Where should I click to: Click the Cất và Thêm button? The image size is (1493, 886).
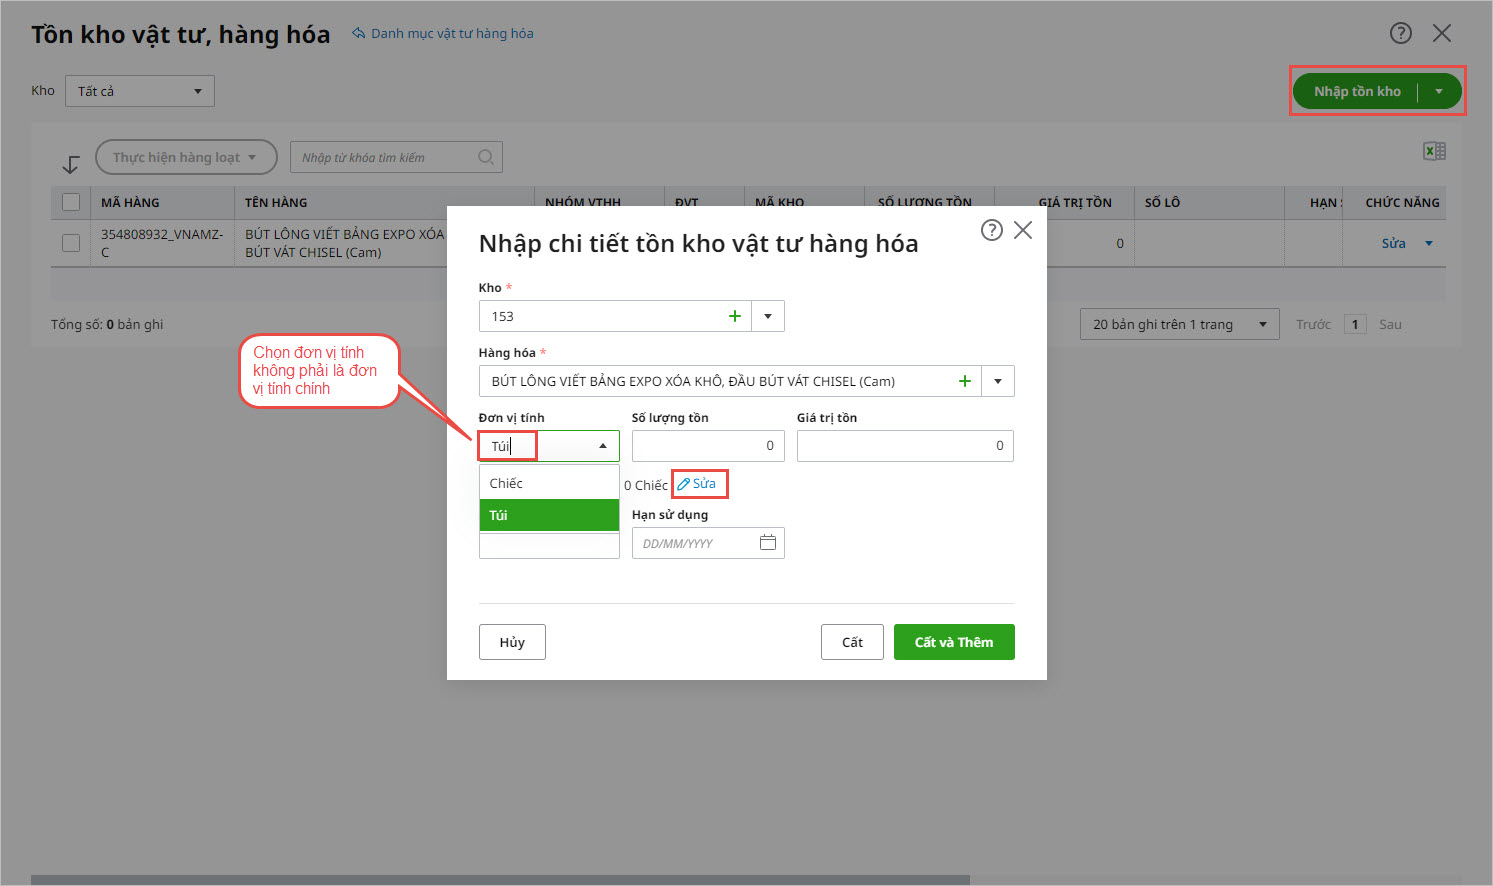[953, 642]
